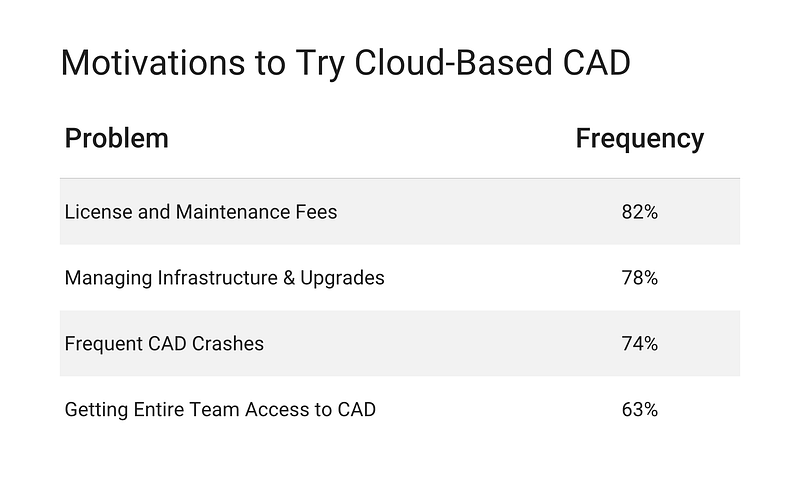Click the word Upgrades in second row
Screen dimensions: 800x477
pyautogui.click(x=342, y=279)
